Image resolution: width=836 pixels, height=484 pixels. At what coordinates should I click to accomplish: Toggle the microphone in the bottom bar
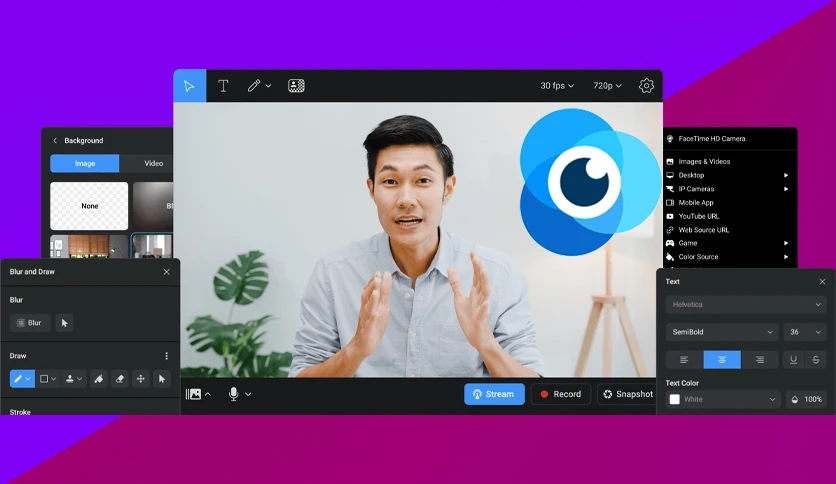click(x=234, y=394)
